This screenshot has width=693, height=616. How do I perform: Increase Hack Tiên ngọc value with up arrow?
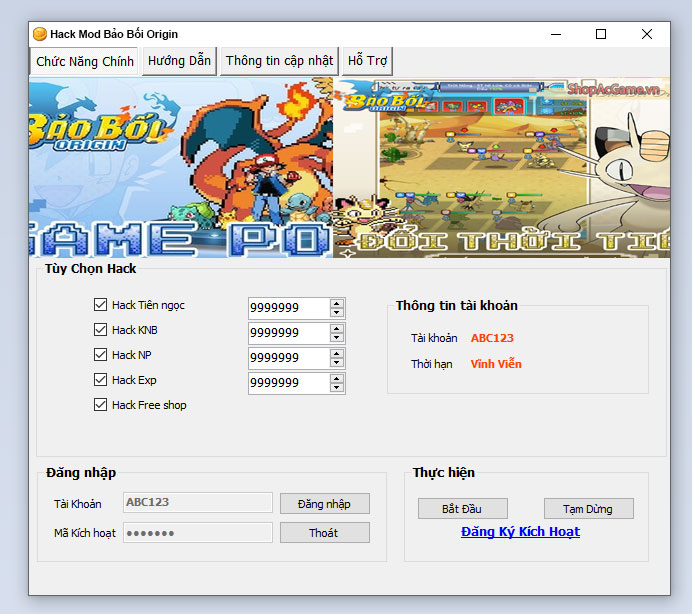(x=337, y=303)
